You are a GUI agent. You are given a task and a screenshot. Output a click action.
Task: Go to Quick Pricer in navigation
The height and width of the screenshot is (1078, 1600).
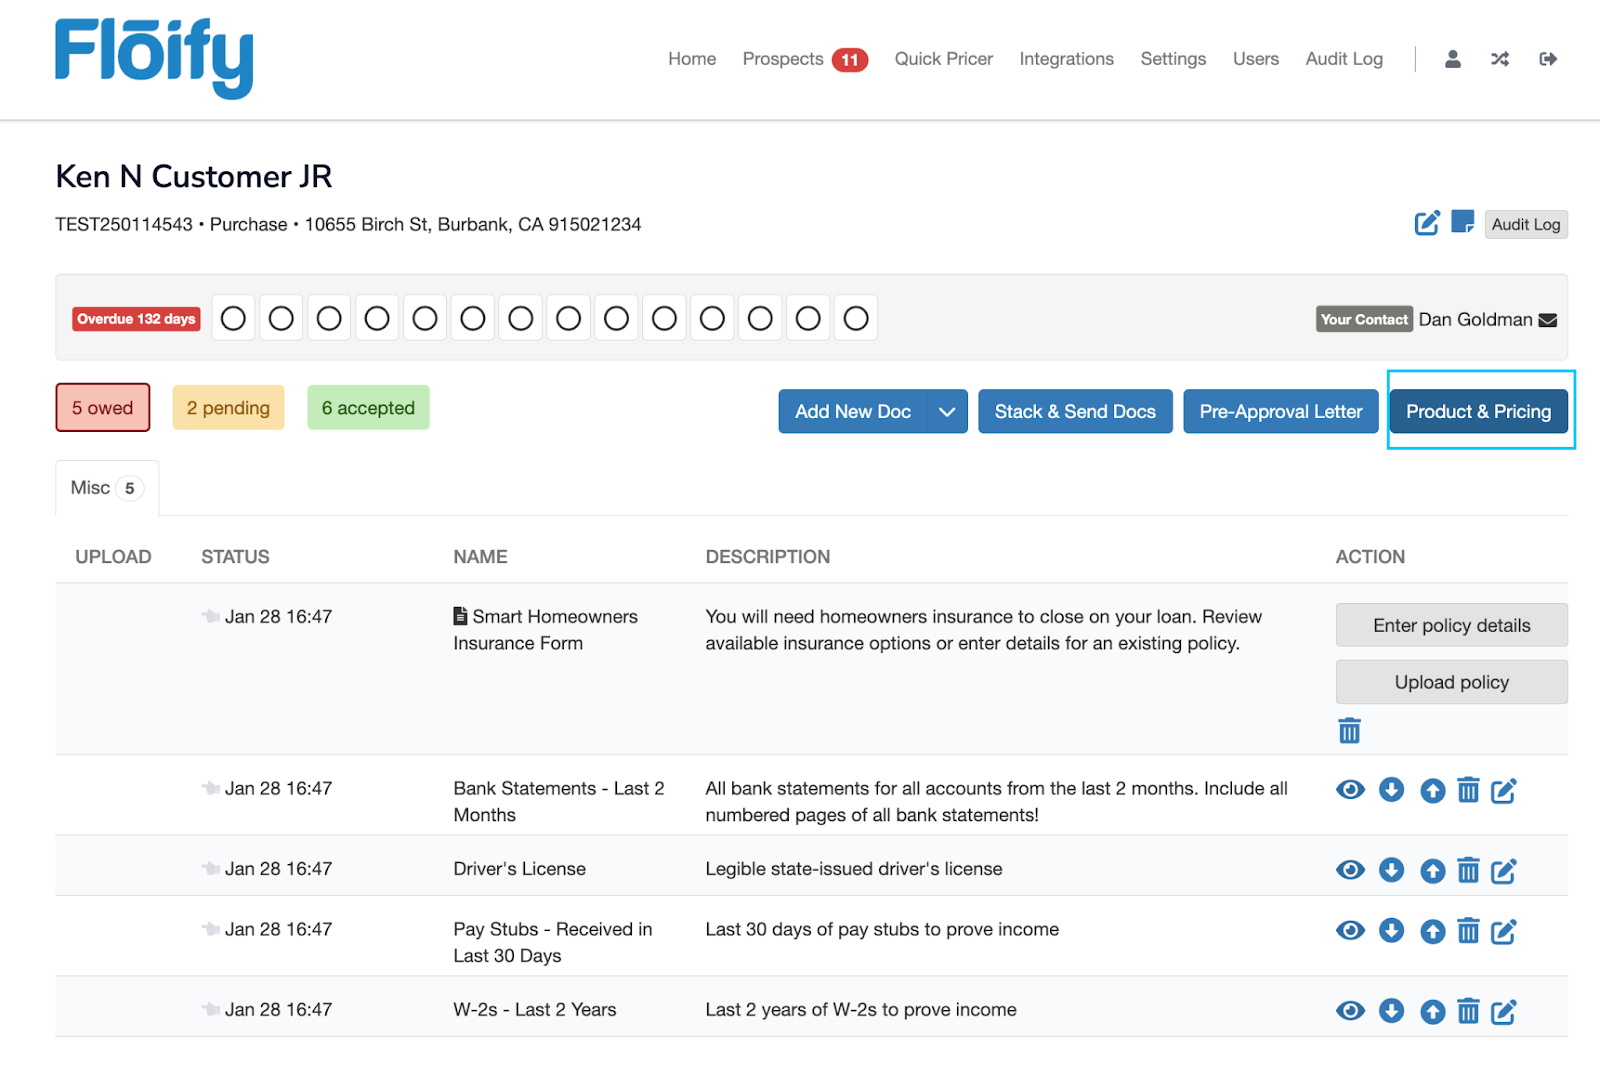point(943,59)
